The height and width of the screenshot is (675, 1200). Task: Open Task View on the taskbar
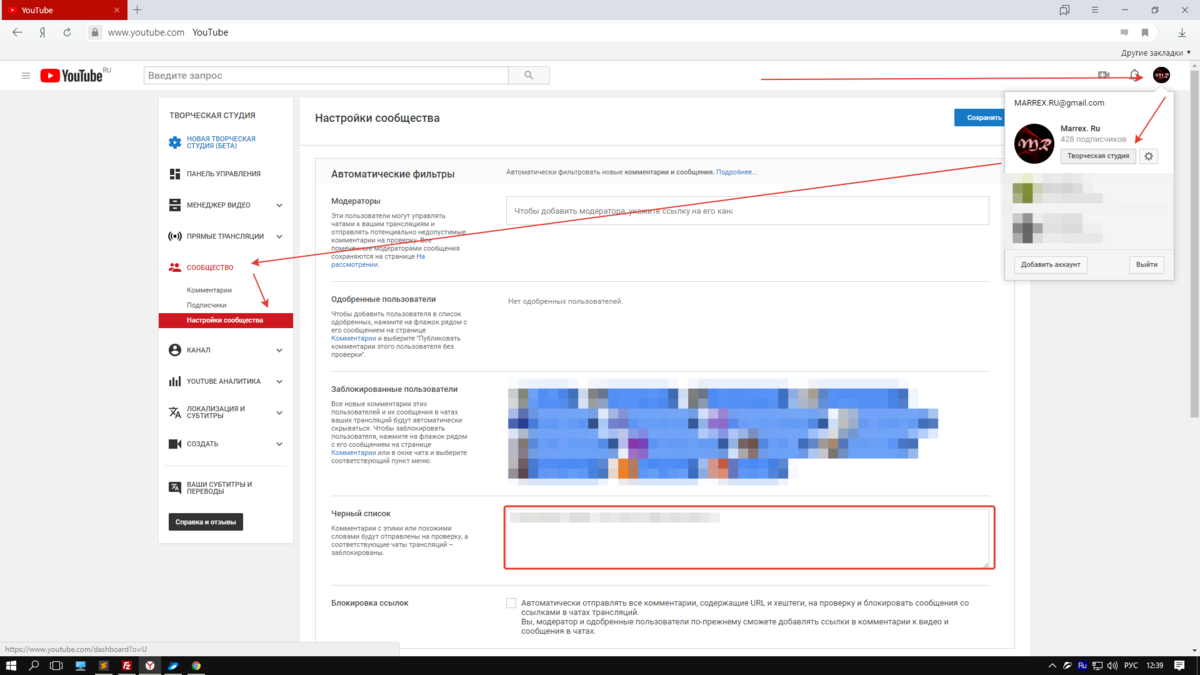point(57,665)
